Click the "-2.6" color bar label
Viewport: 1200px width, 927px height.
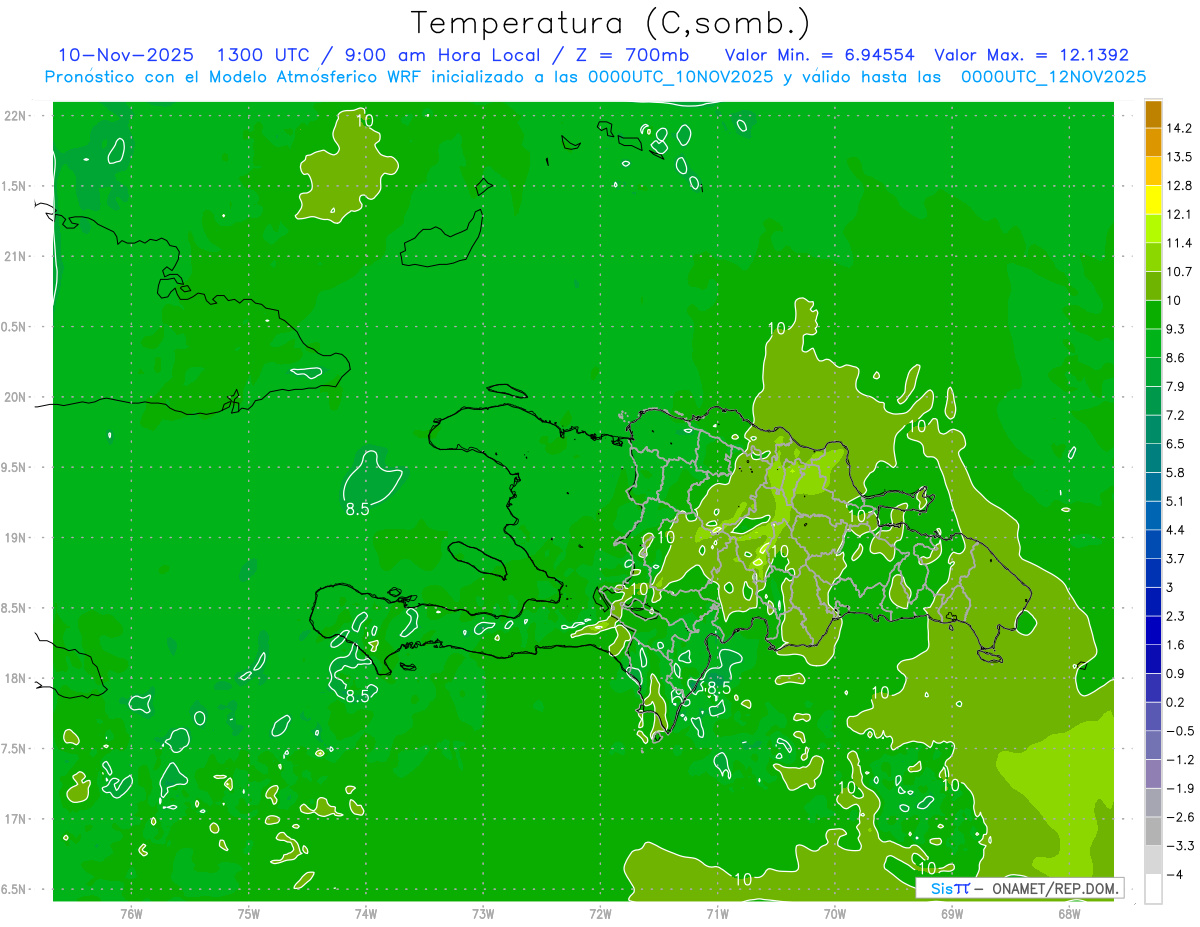pyautogui.click(x=1179, y=817)
